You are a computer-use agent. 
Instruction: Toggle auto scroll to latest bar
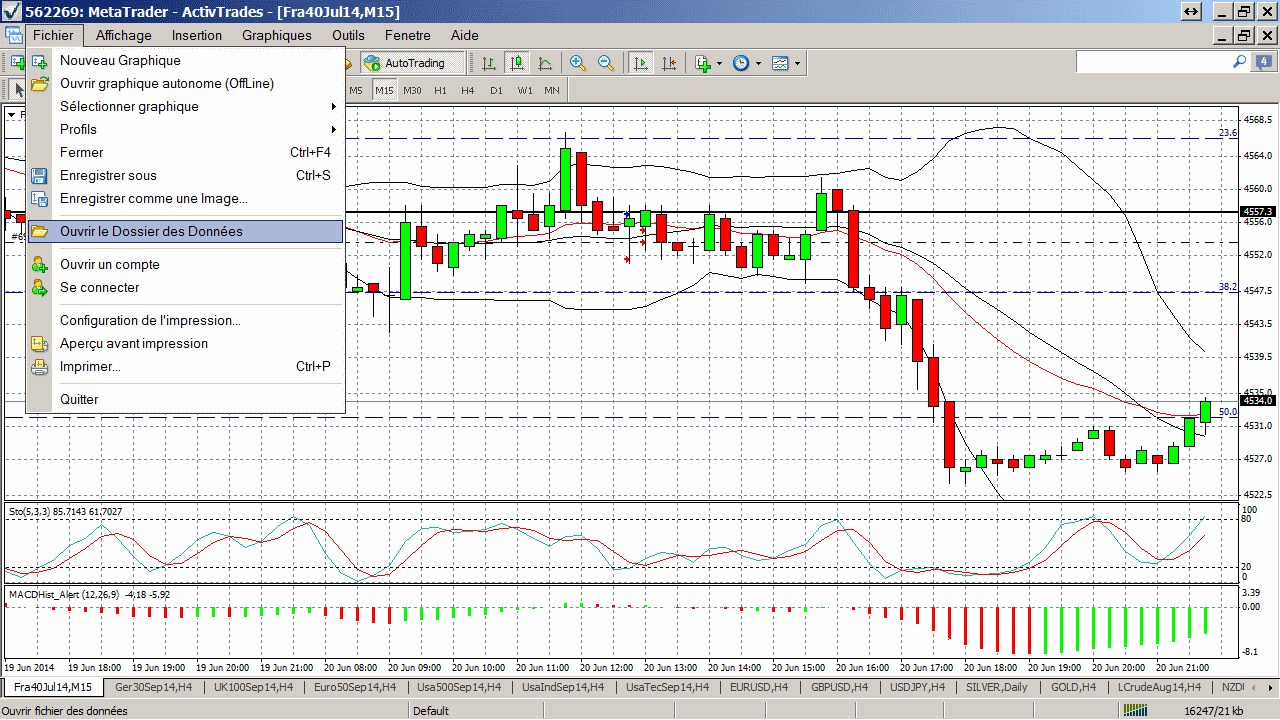[x=640, y=63]
